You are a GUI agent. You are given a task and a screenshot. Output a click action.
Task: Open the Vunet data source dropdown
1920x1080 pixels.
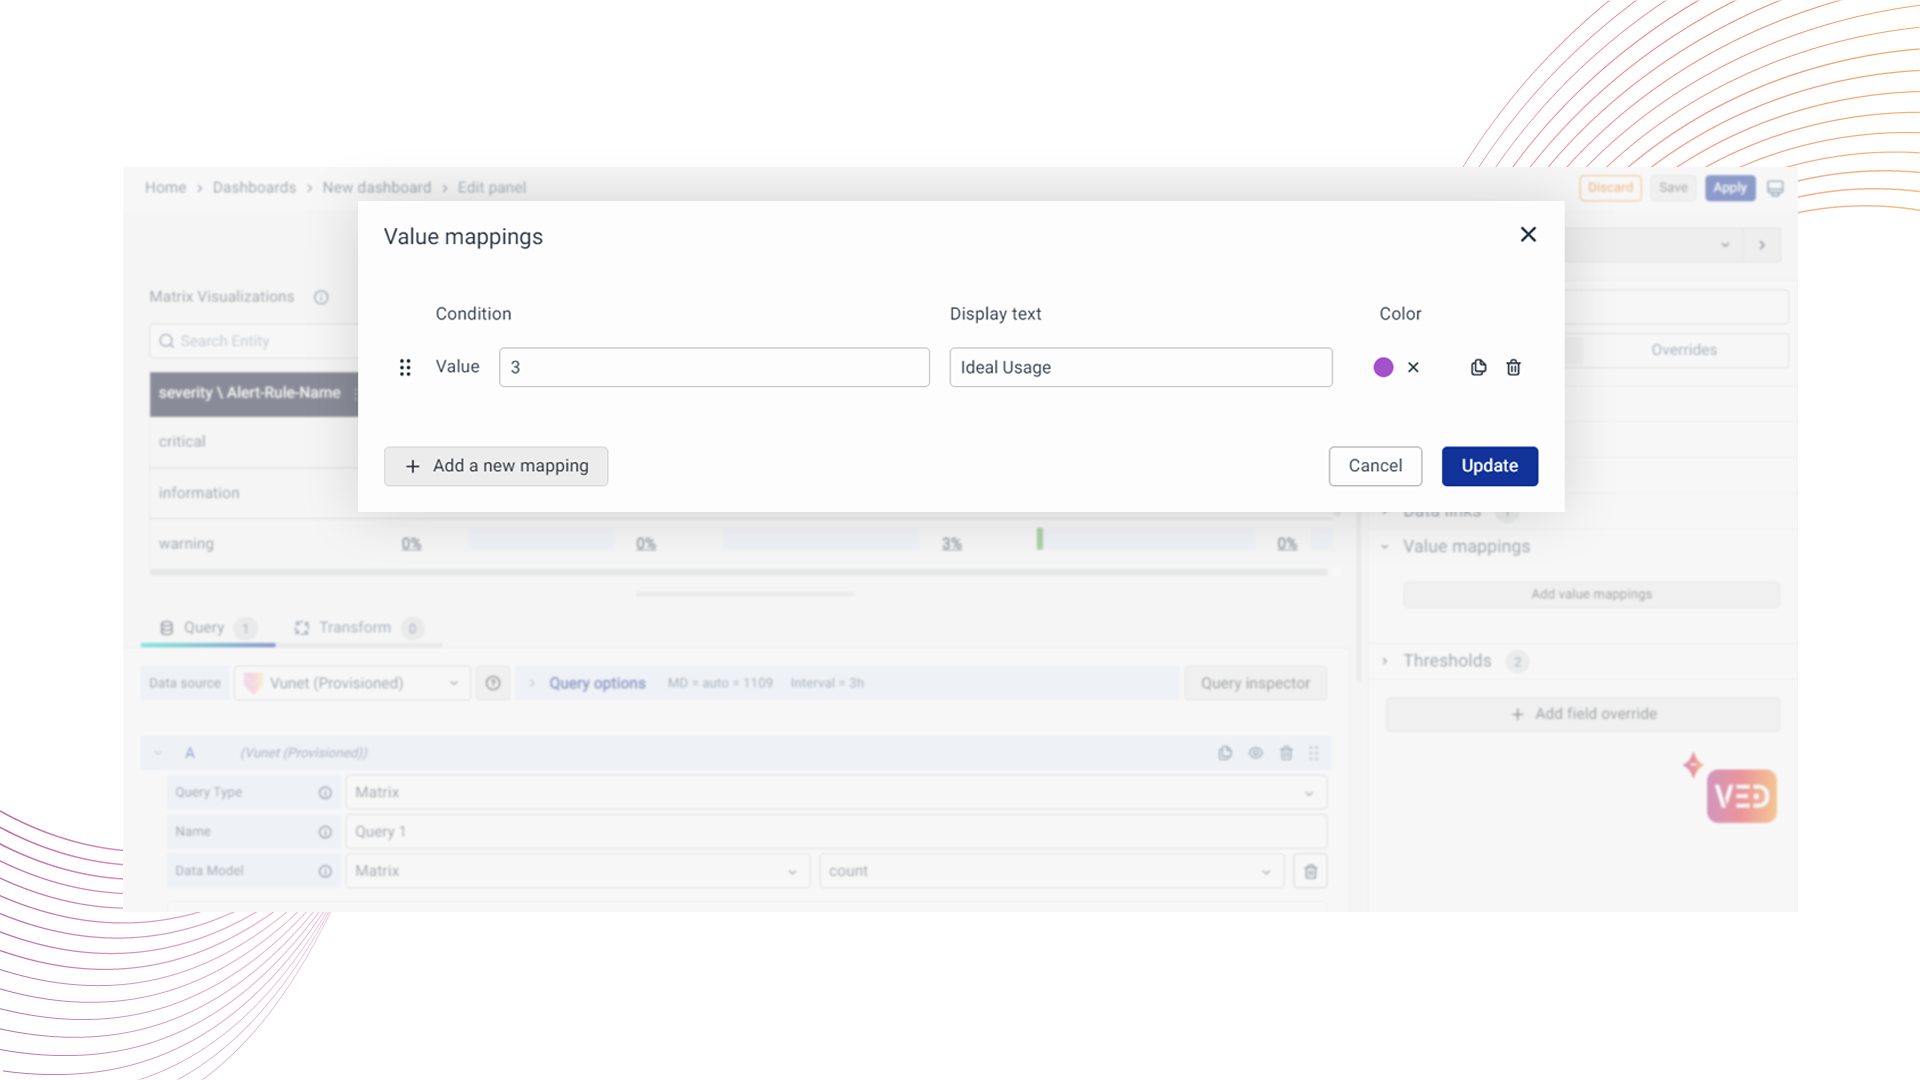click(352, 683)
